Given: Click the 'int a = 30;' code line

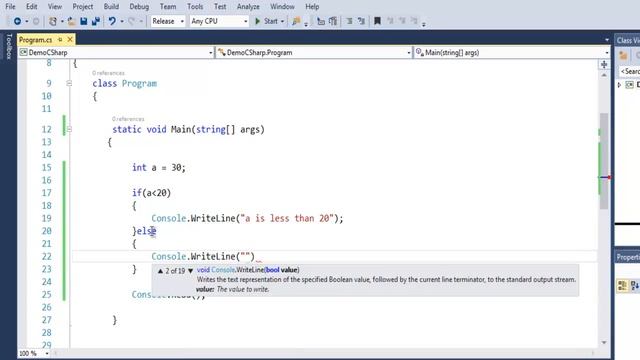Looking at the screenshot, I should pyautogui.click(x=159, y=168).
